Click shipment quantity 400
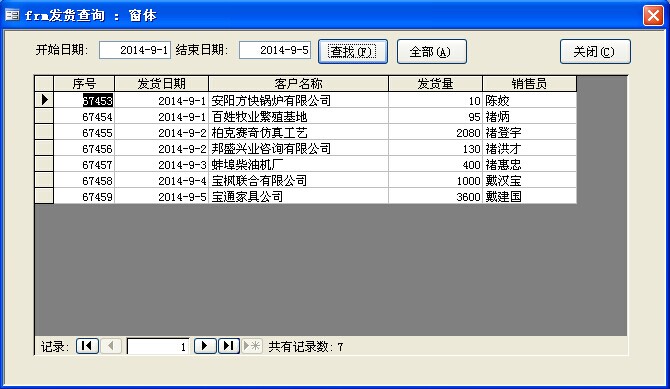Screen dimensions: 670x389 (435, 165)
